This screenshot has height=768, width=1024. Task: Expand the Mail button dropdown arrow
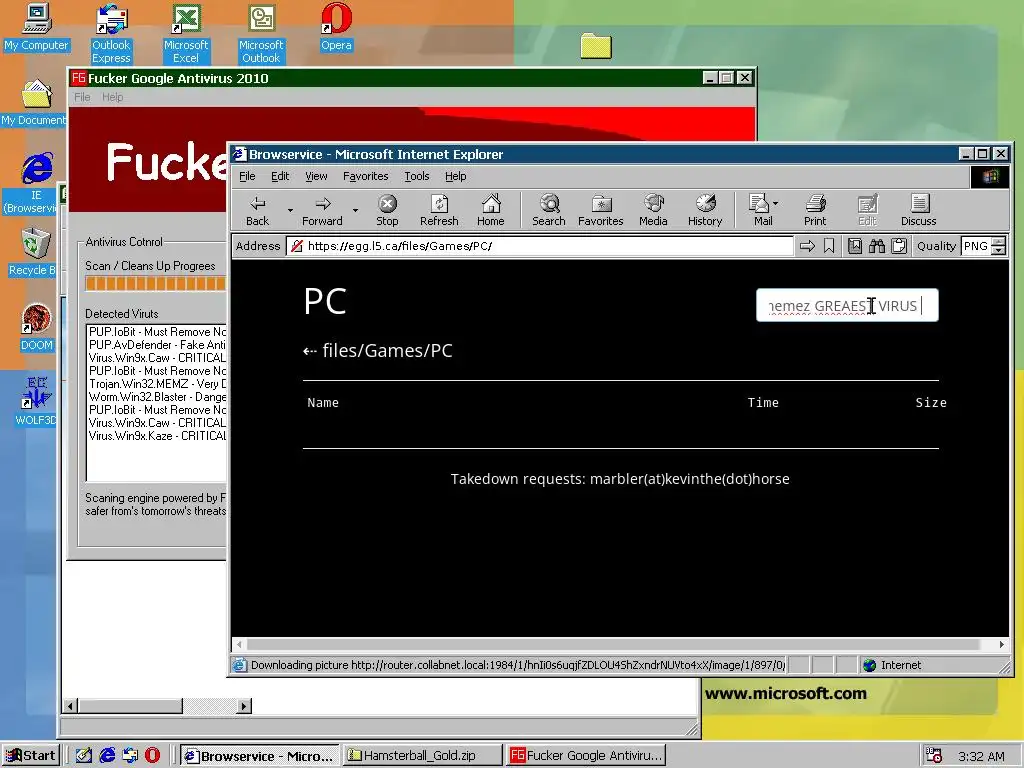point(775,204)
